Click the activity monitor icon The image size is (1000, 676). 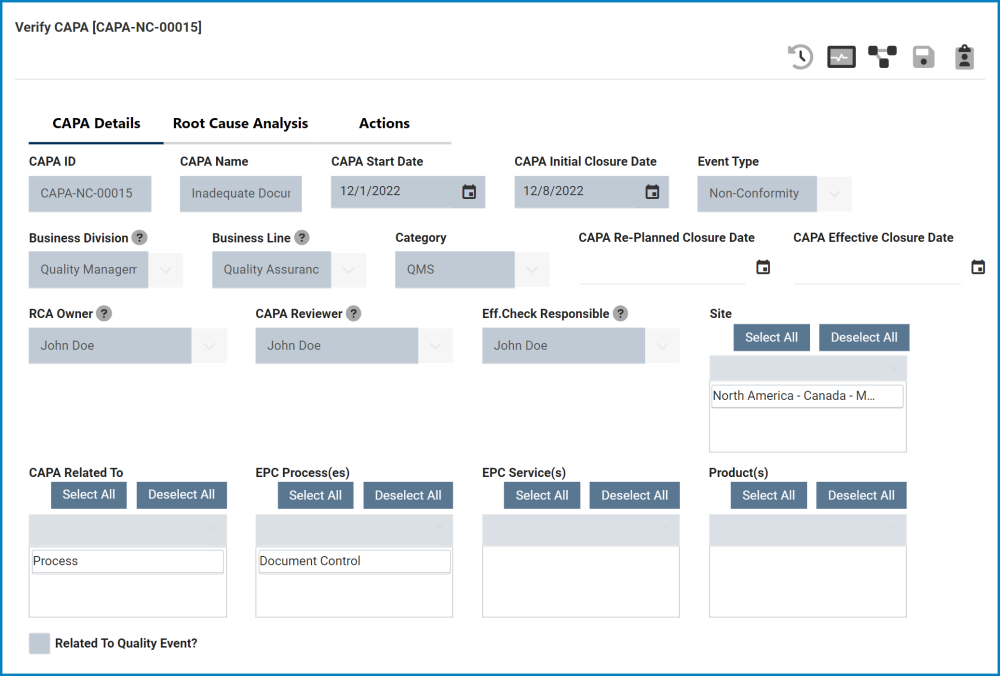coord(841,57)
